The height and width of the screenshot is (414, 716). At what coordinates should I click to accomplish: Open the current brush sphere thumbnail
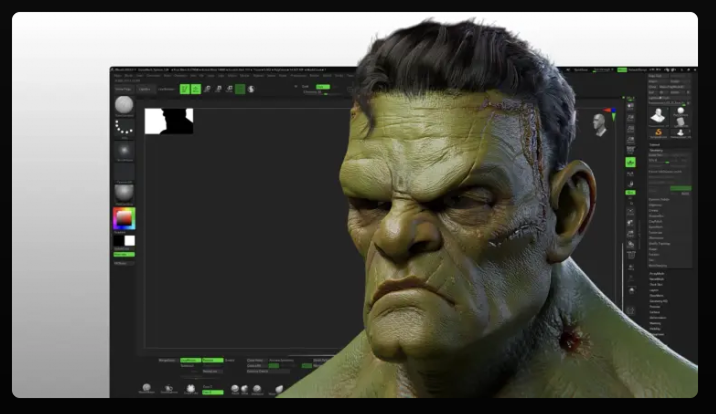[x=124, y=105]
